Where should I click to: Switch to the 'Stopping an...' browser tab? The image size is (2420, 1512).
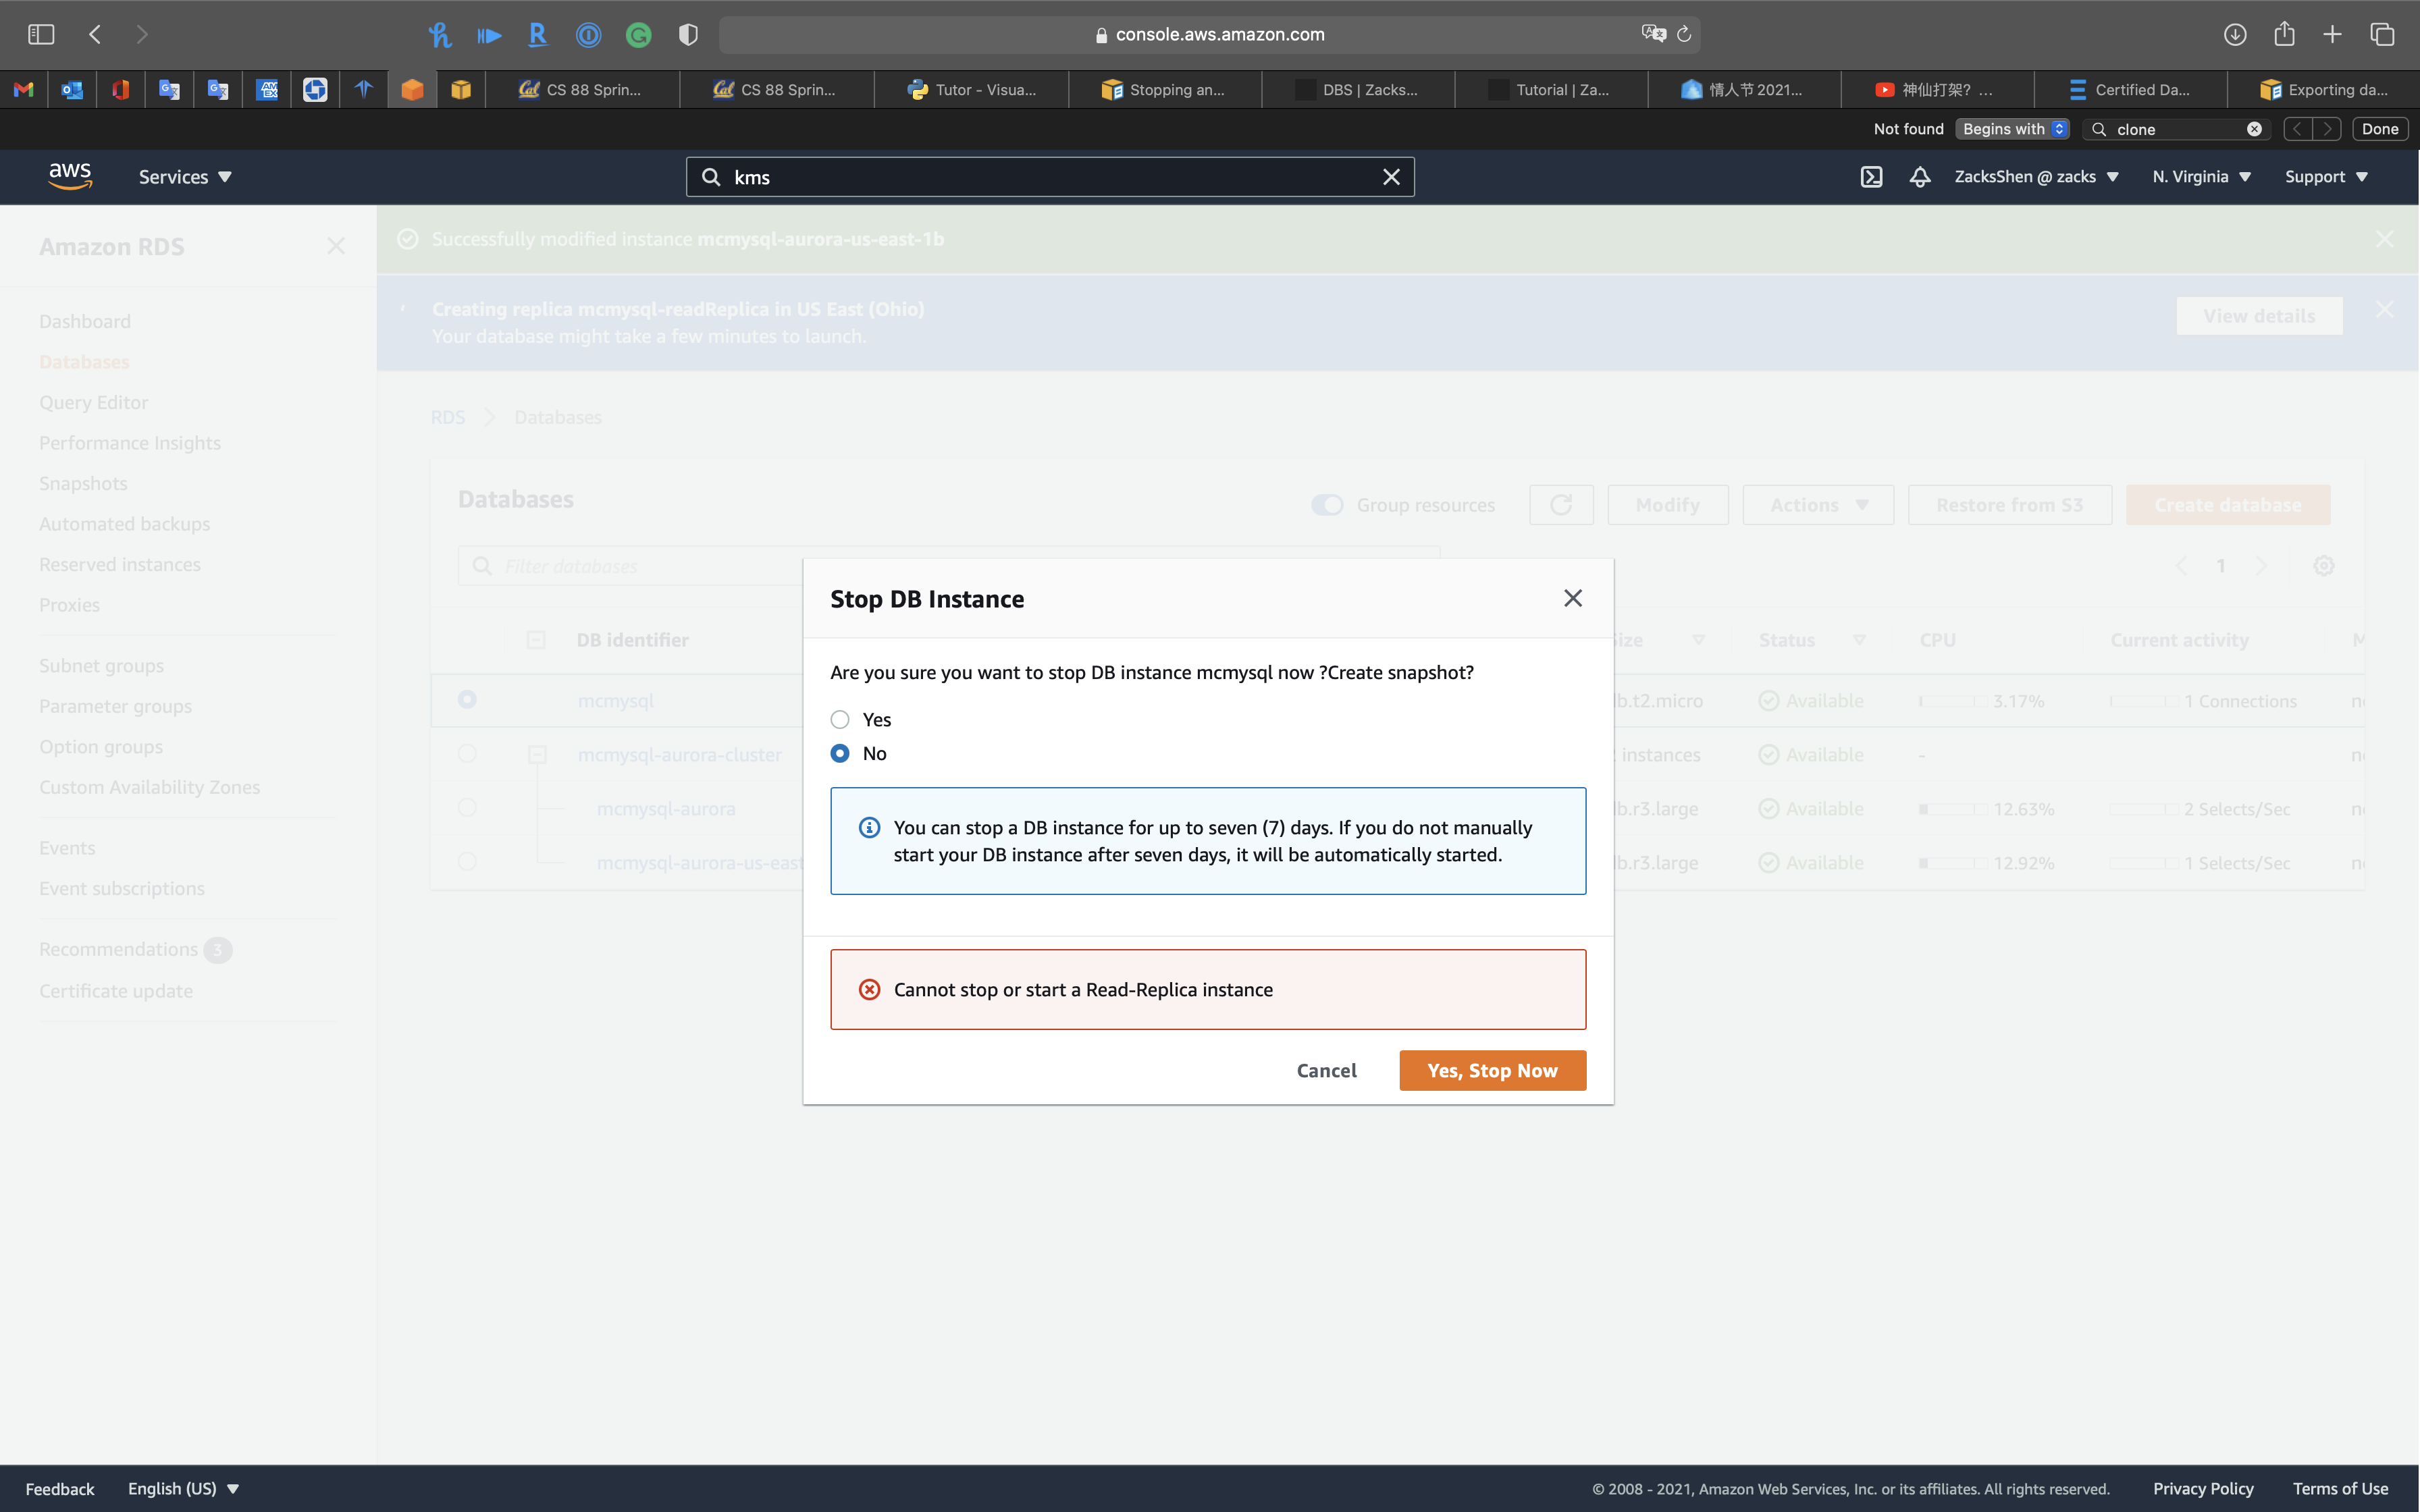tap(1164, 90)
